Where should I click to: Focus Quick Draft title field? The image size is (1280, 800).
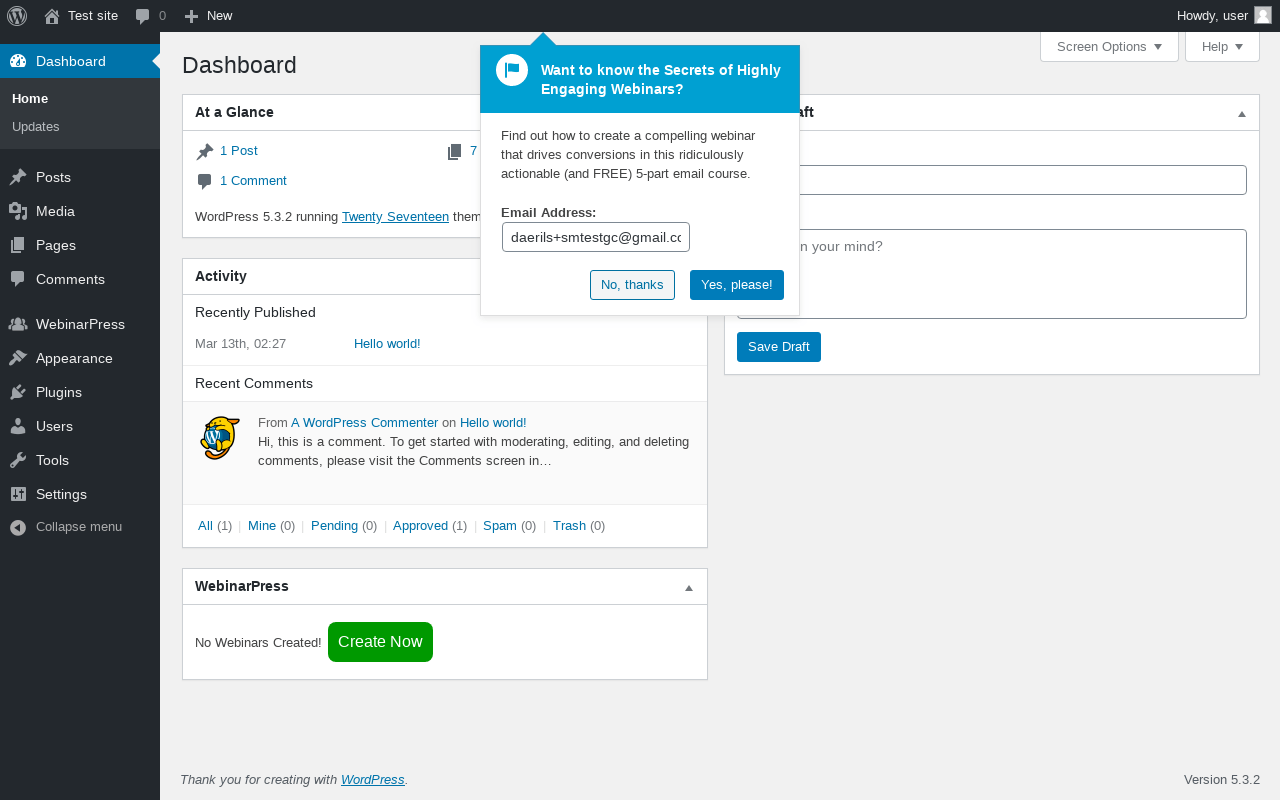tap(992, 180)
